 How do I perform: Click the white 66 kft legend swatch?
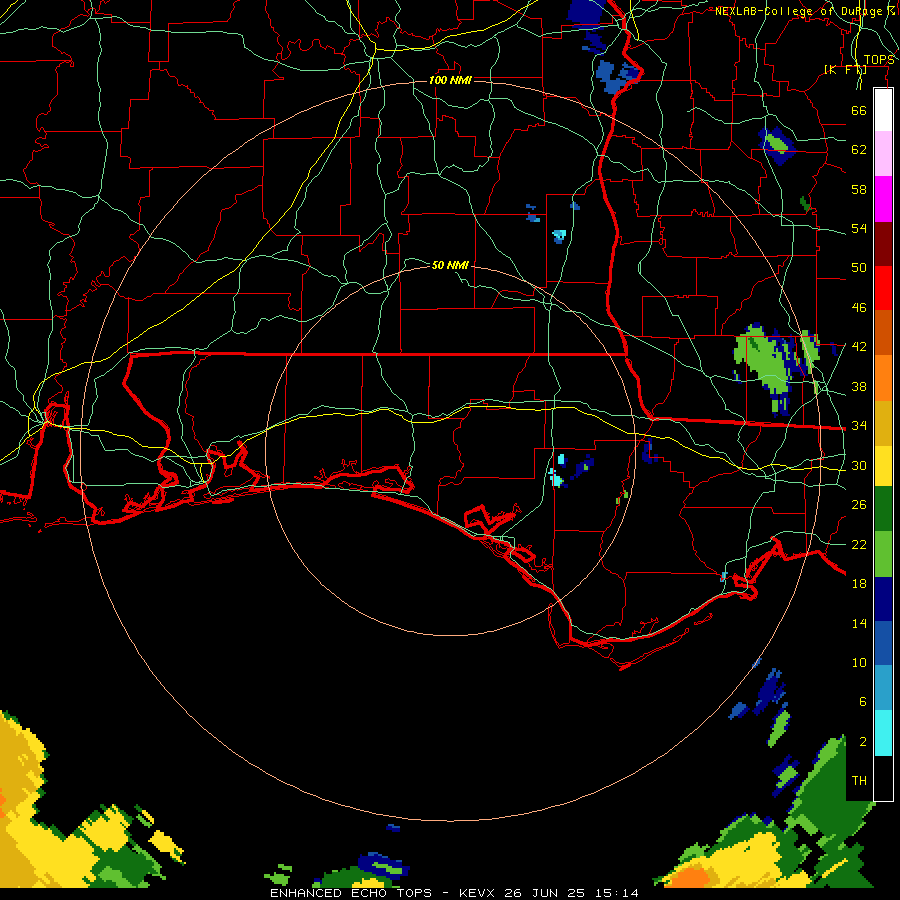883,110
